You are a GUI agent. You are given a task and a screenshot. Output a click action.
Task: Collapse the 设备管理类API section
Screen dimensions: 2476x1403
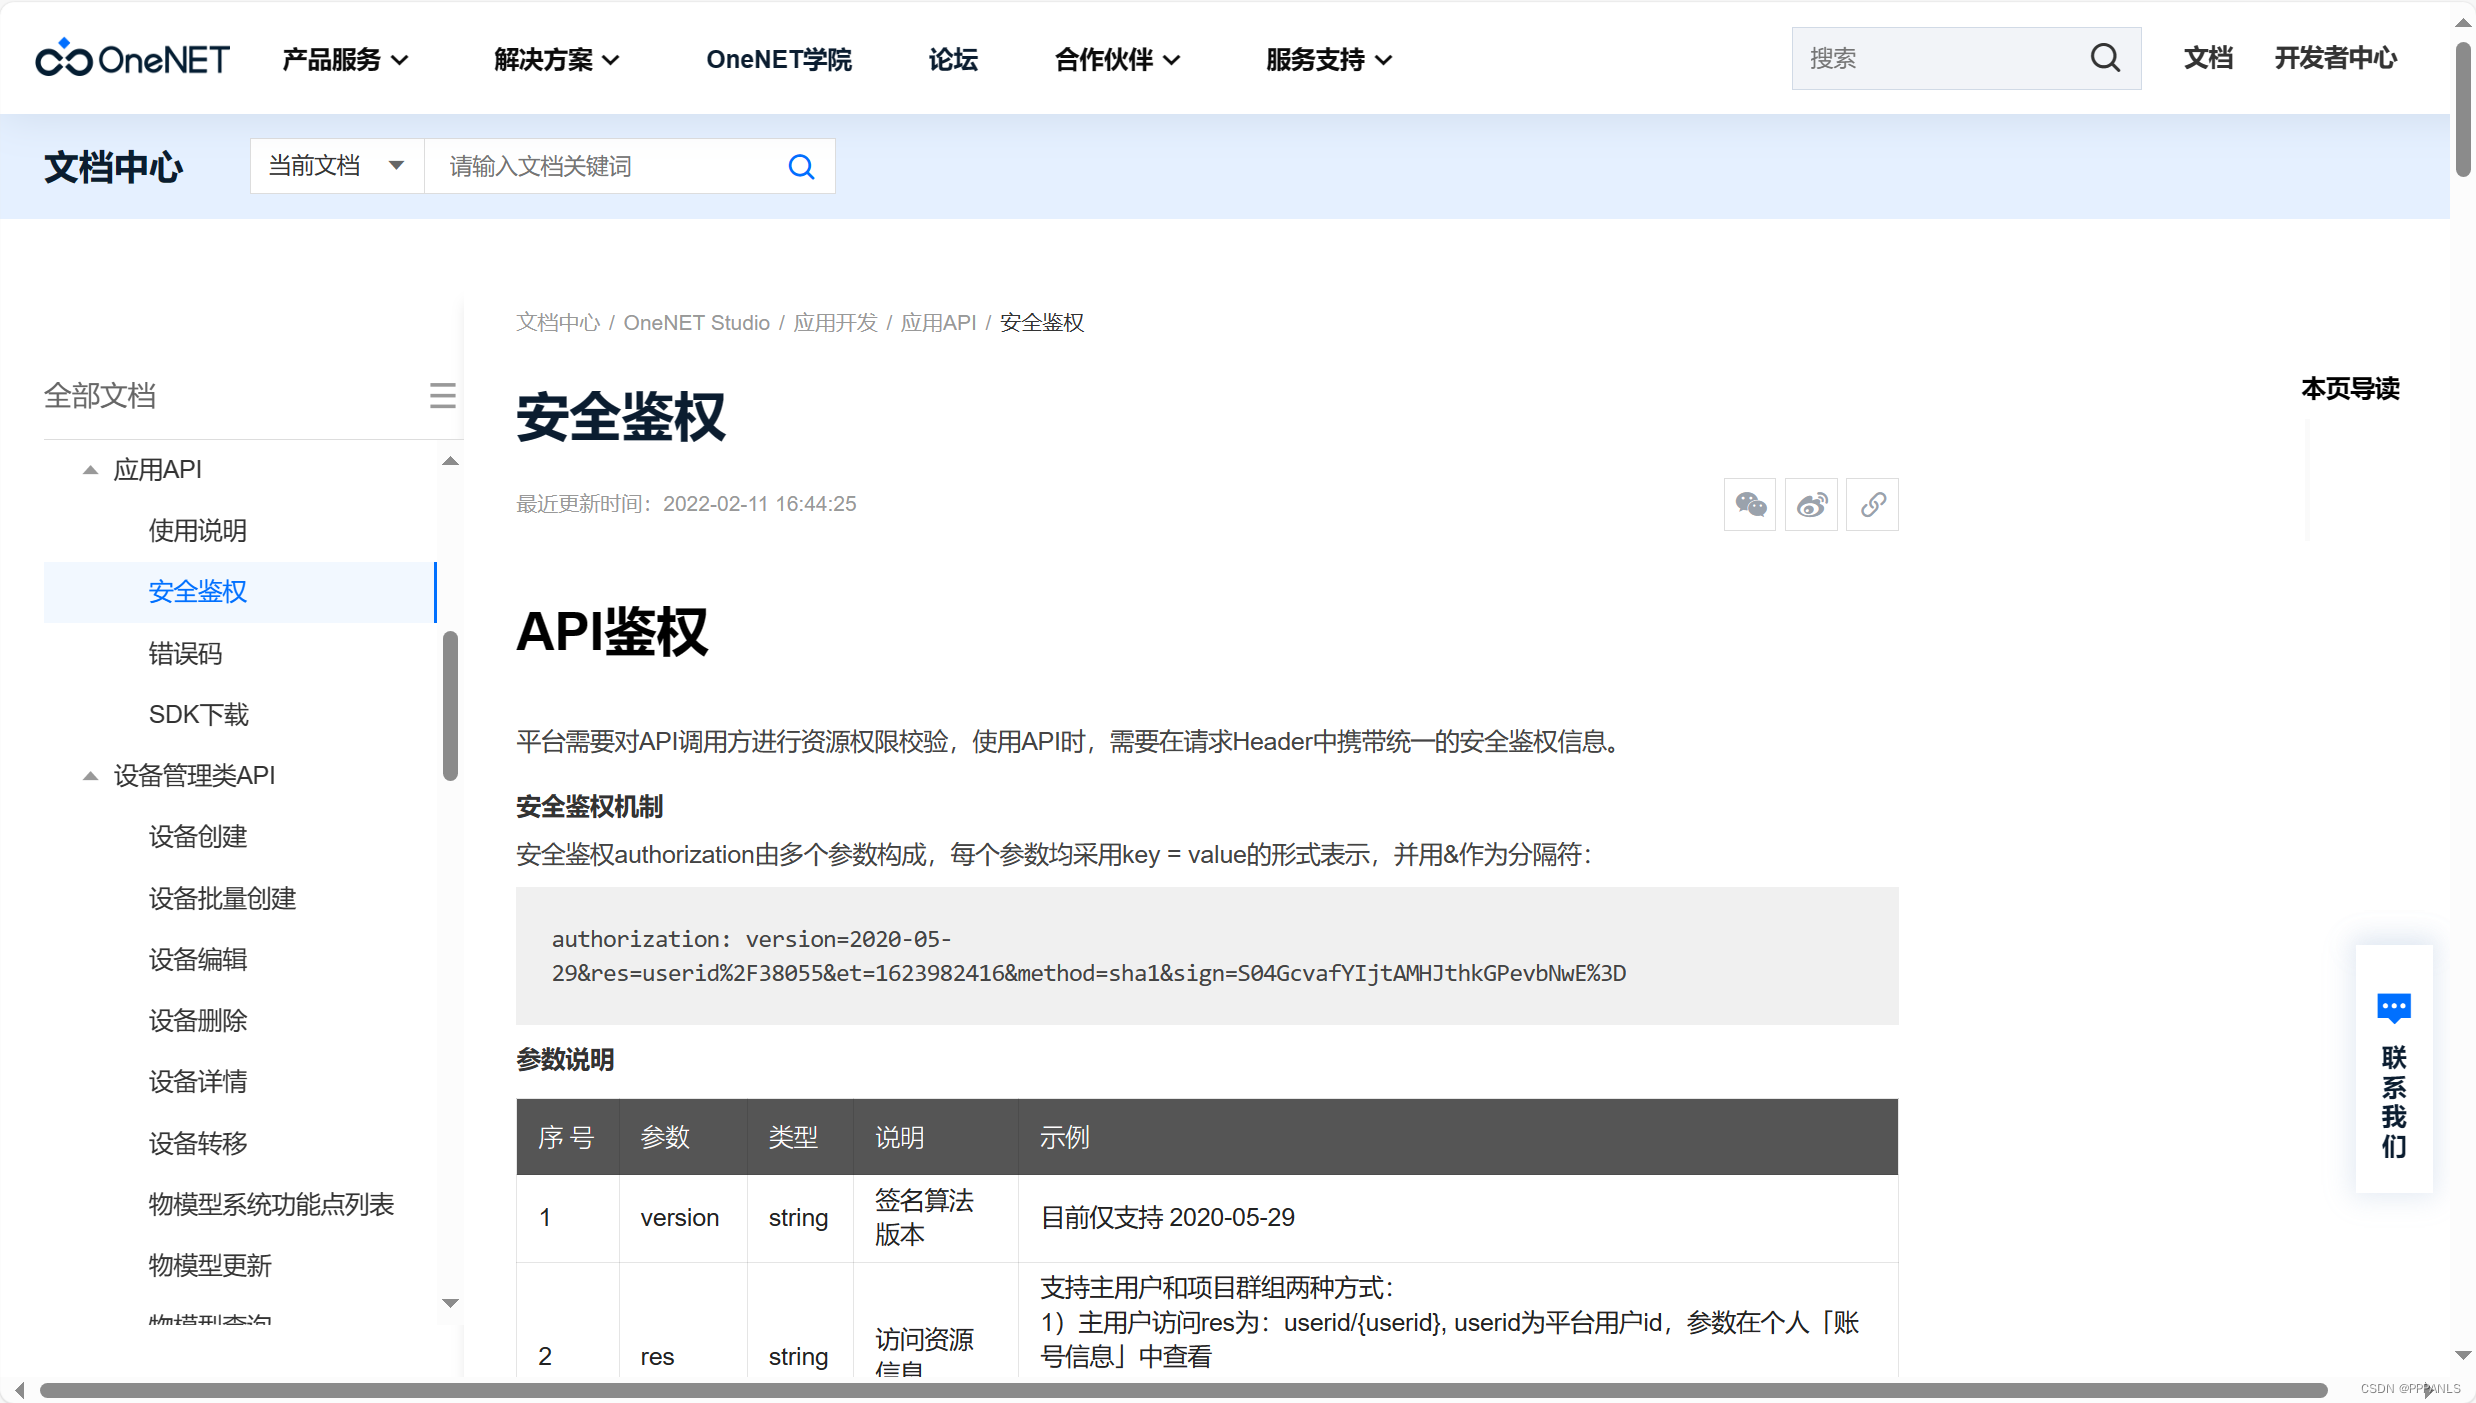point(90,775)
